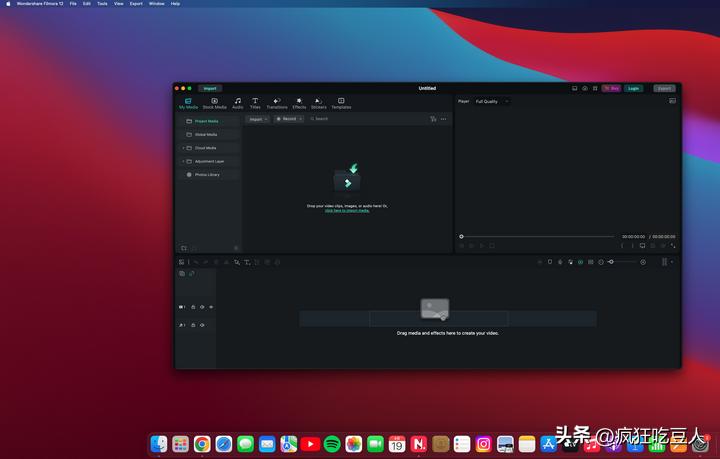Toggle the lock on video track 1

click(x=192, y=307)
